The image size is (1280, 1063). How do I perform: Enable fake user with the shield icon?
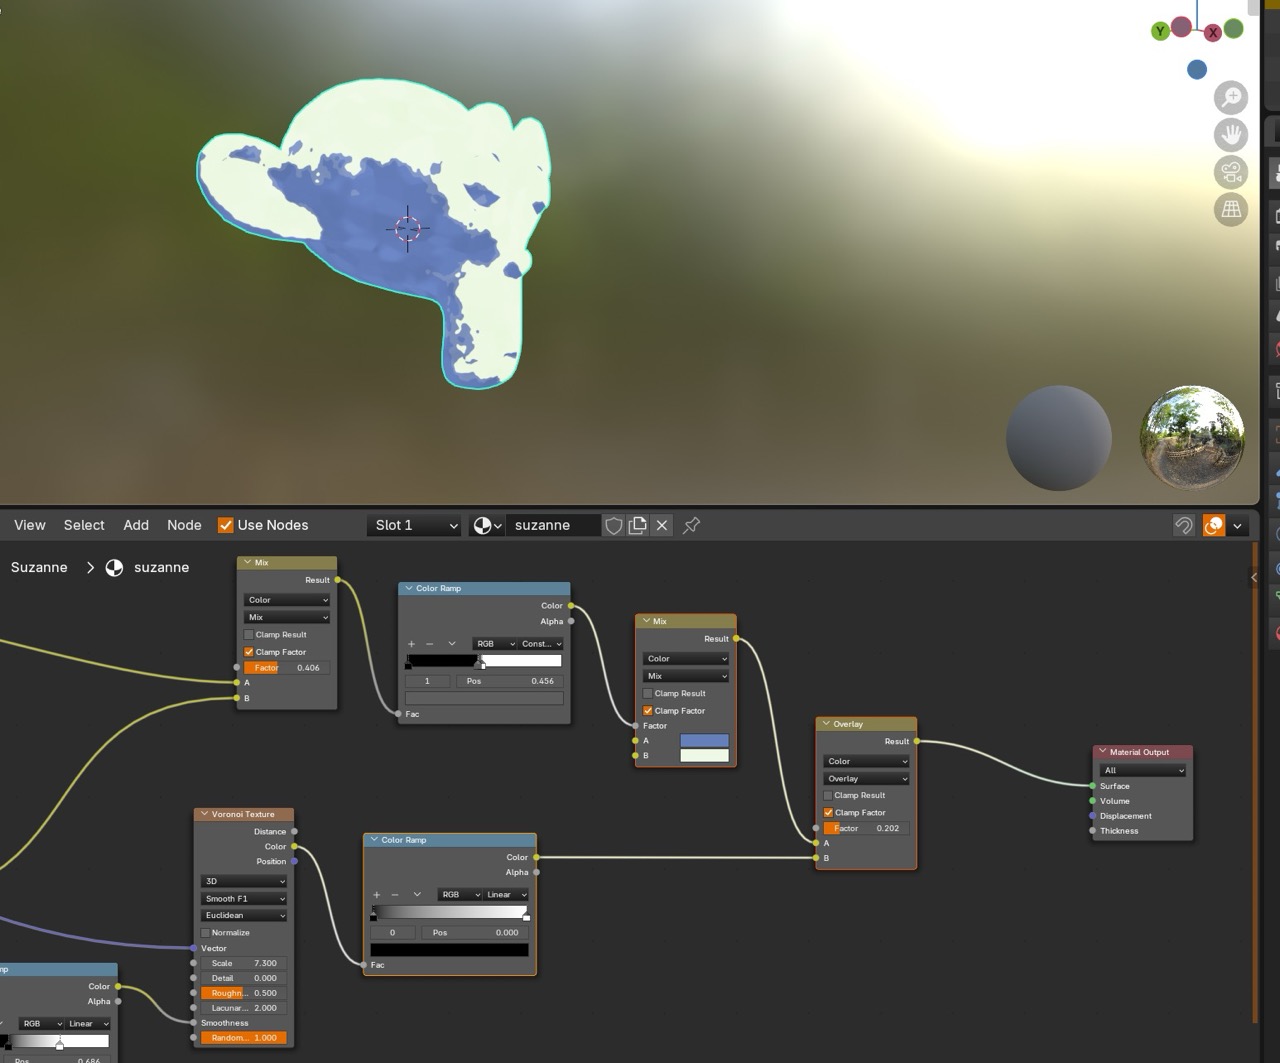[614, 525]
